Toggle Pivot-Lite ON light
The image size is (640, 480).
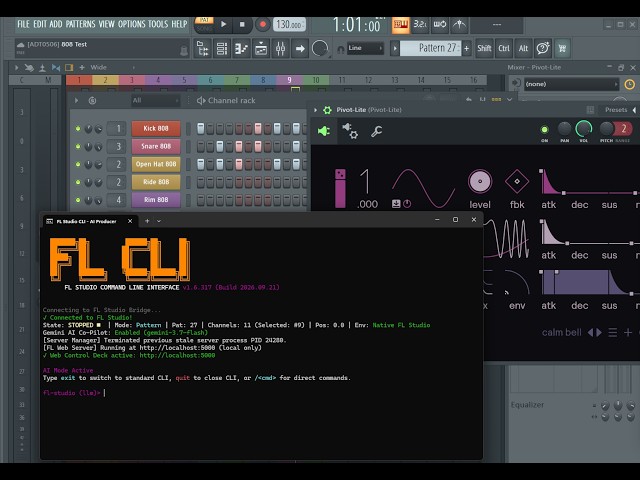(544, 130)
